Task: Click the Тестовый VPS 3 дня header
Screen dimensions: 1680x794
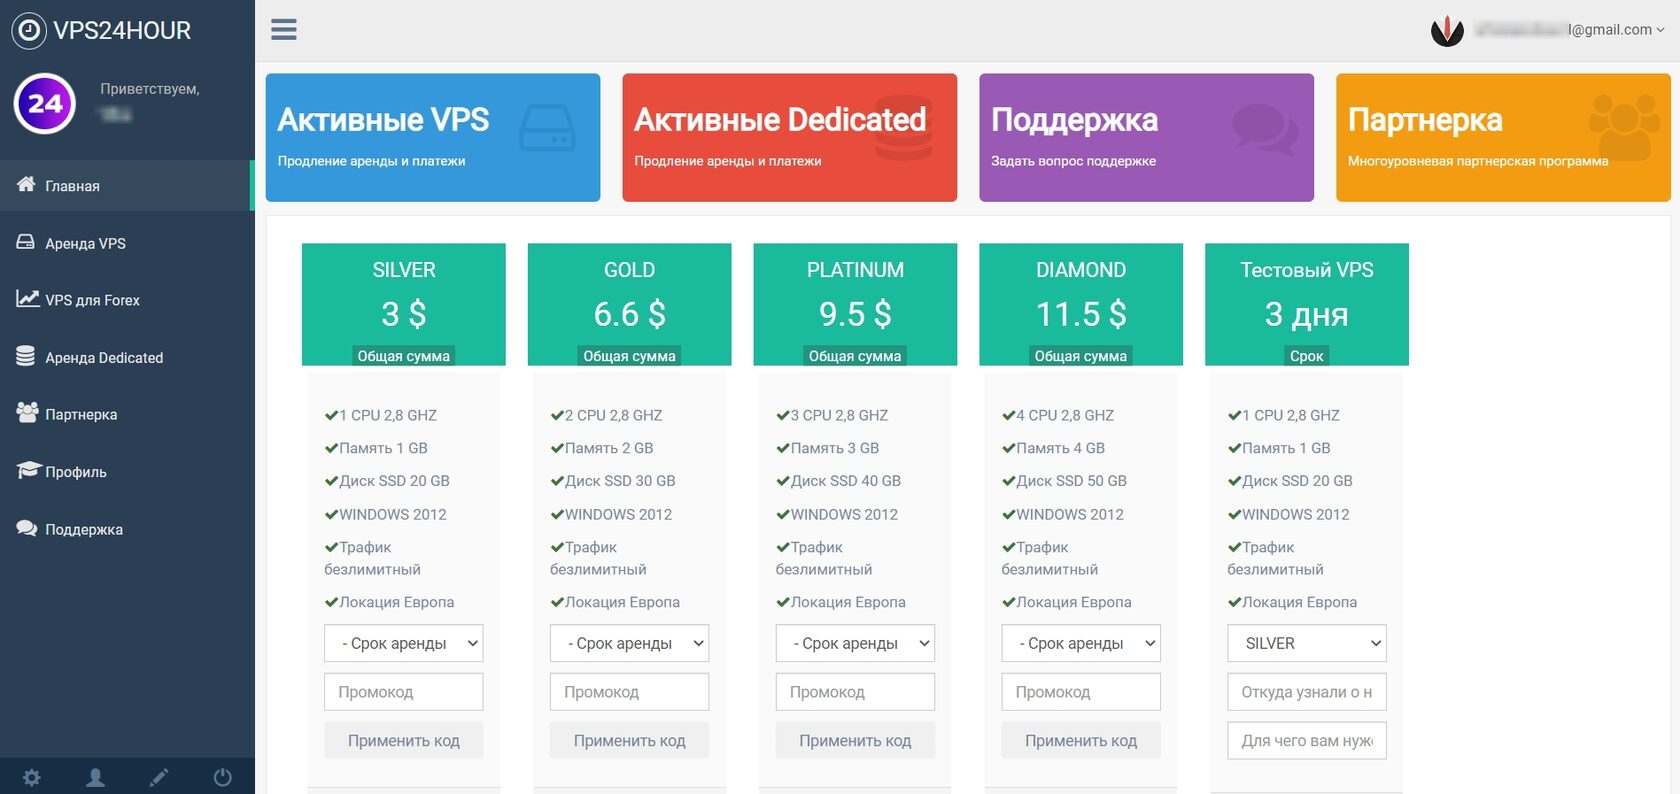Action: (1307, 304)
